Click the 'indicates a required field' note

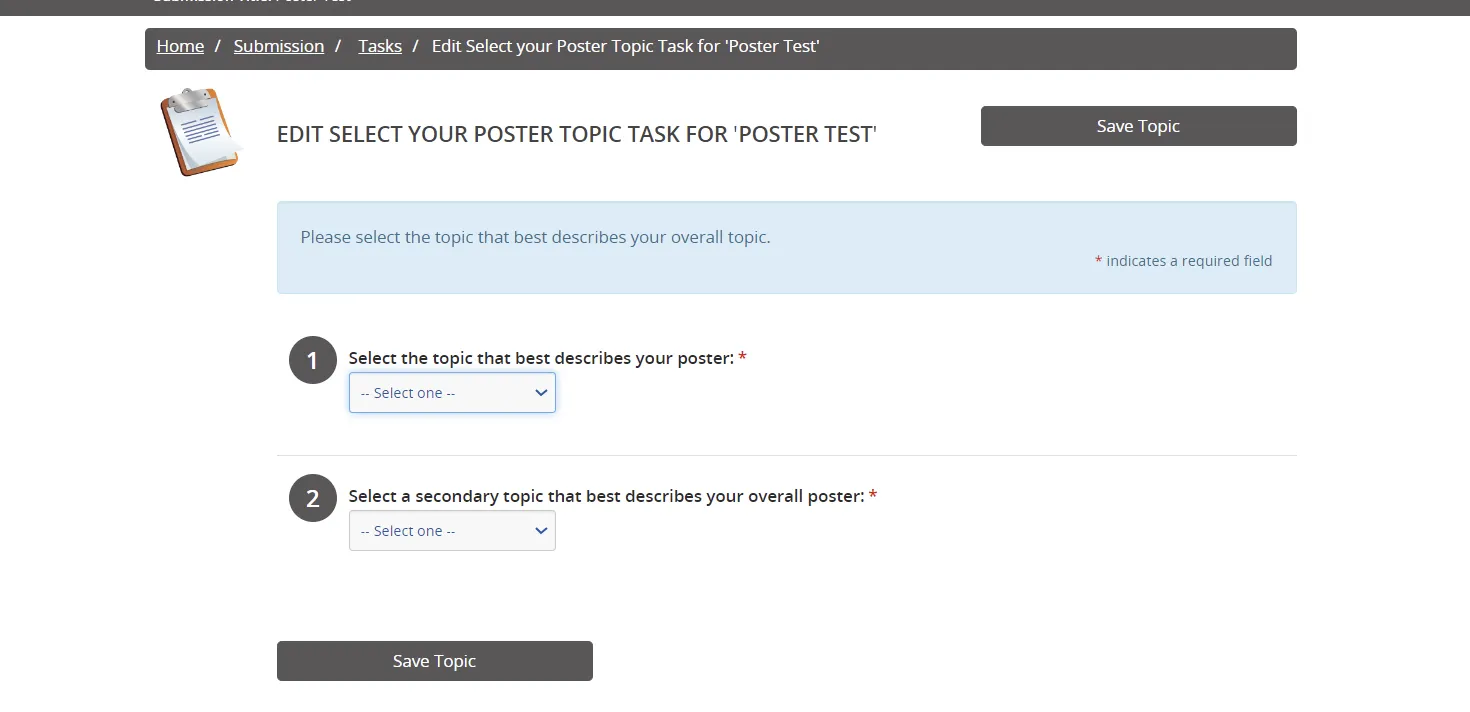[x=1184, y=261]
